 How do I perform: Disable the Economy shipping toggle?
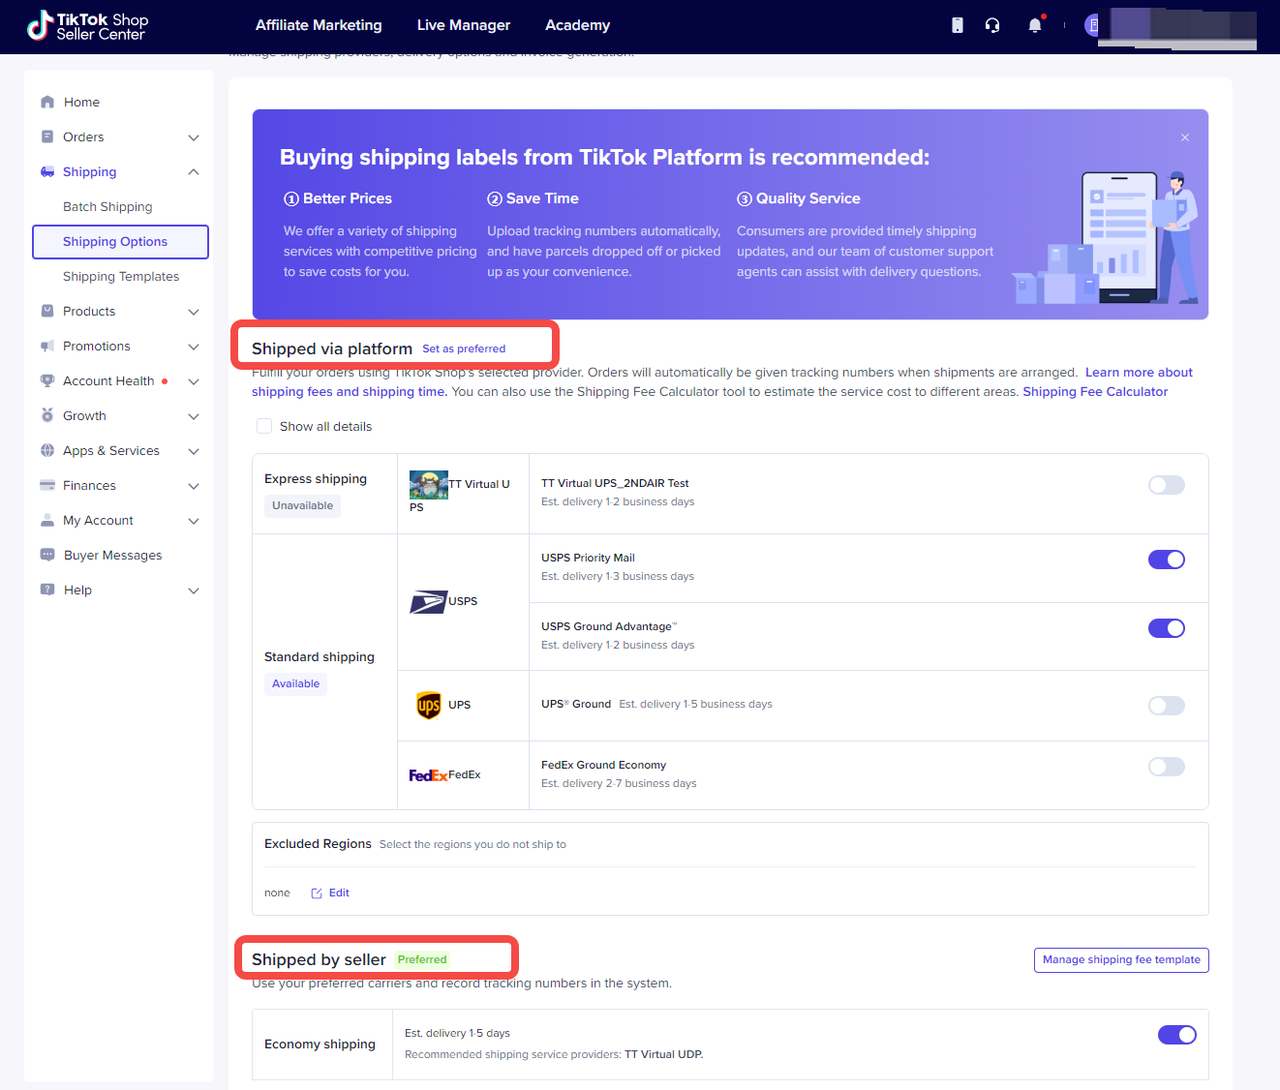1177,1035
